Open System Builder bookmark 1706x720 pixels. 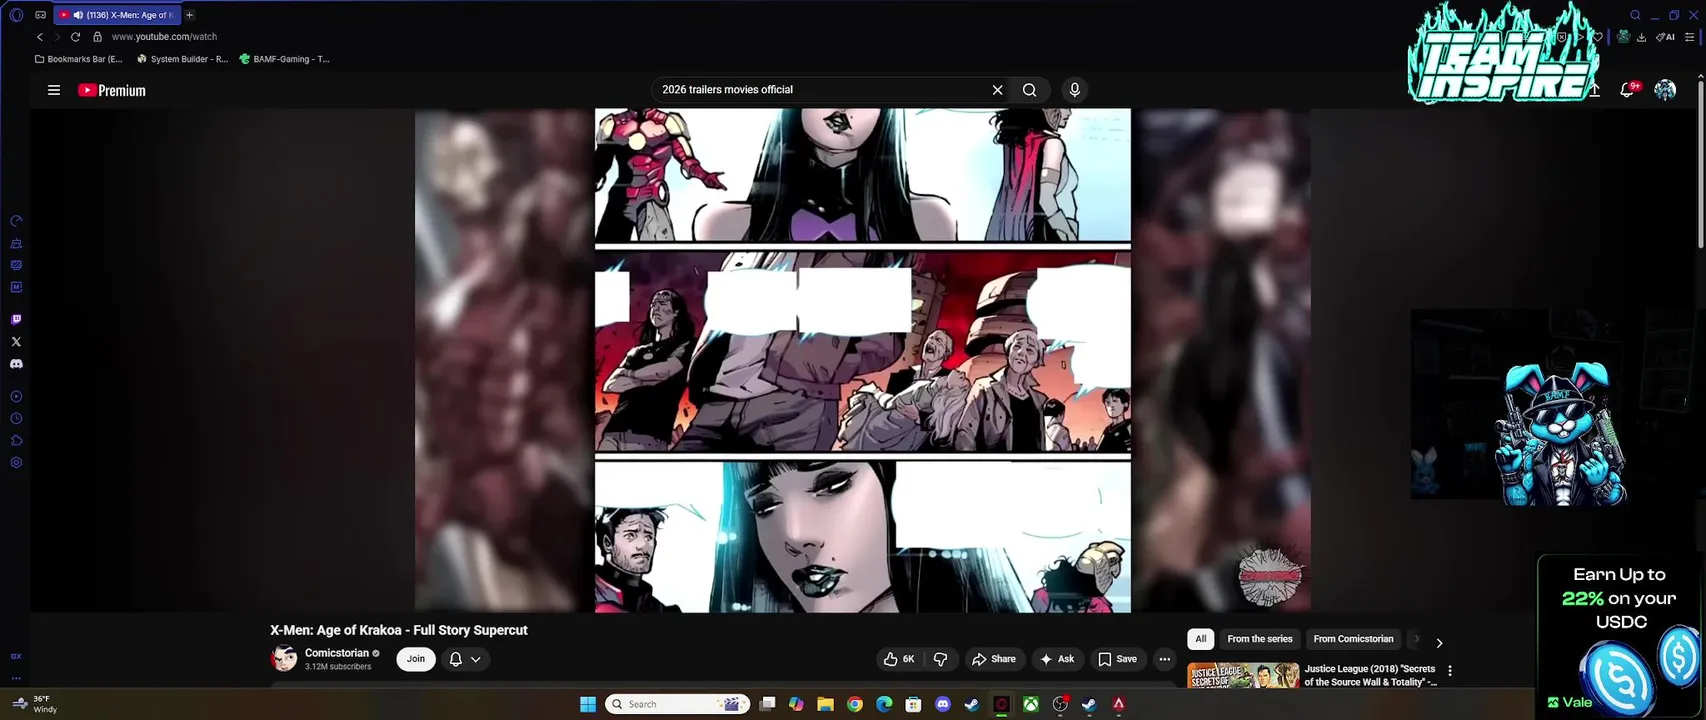tap(182, 59)
